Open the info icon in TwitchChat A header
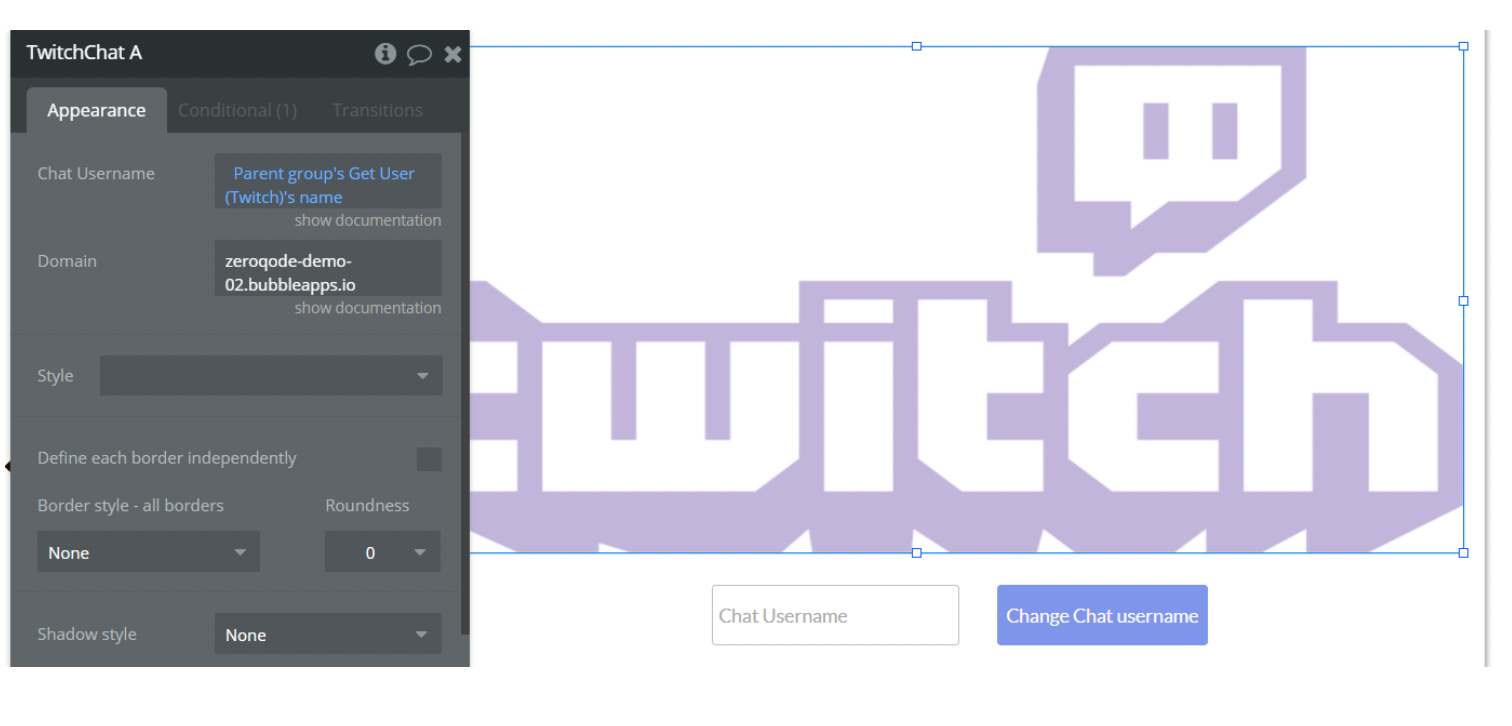Image resolution: width=1512 pixels, height=726 pixels. tap(385, 54)
